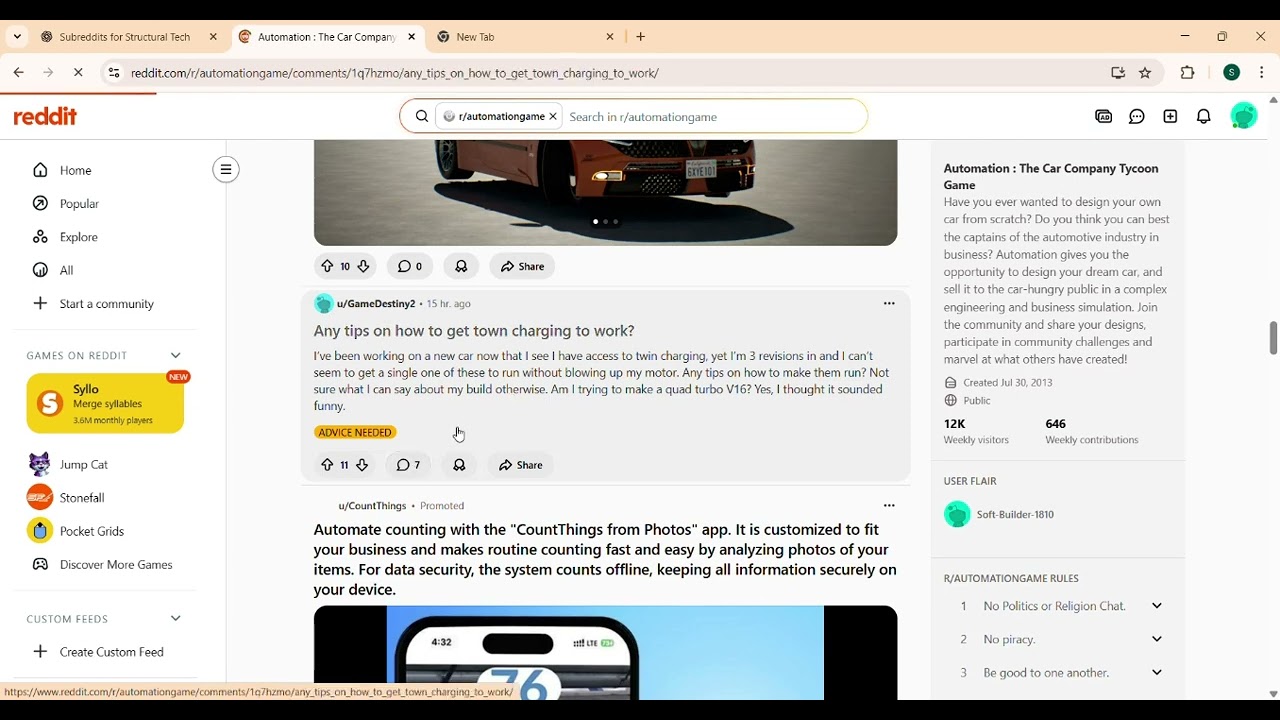
Task: Remove r/automationgame search scope filter
Action: click(553, 117)
